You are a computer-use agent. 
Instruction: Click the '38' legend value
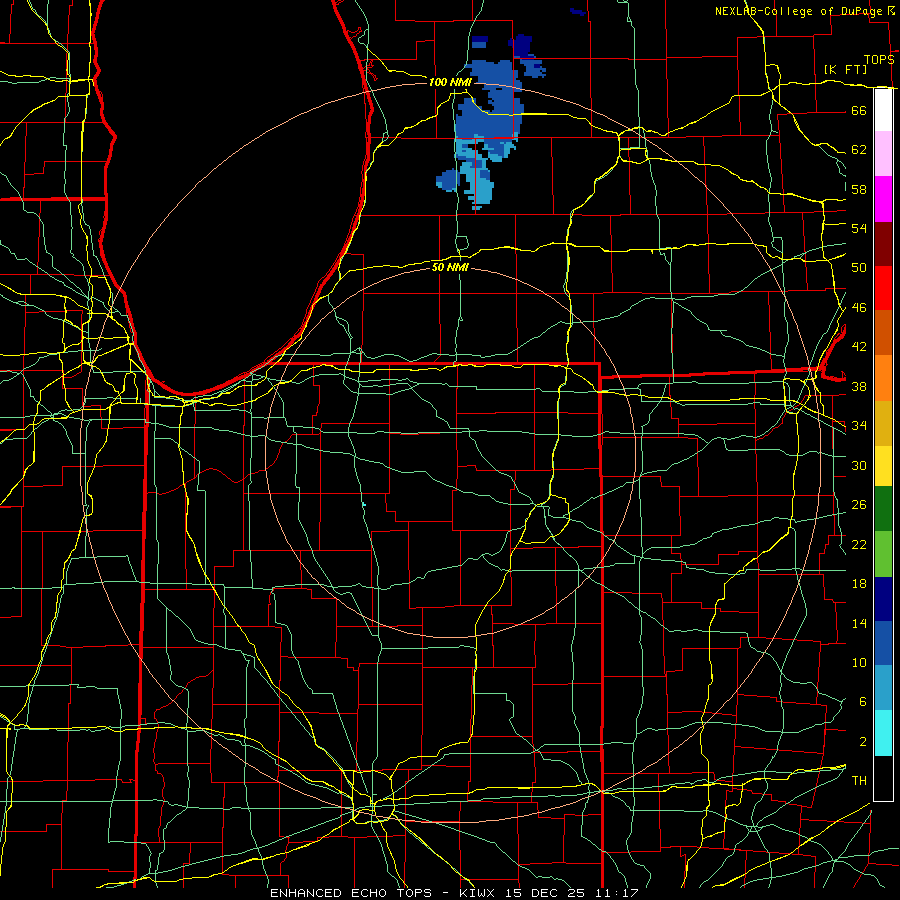tap(859, 386)
